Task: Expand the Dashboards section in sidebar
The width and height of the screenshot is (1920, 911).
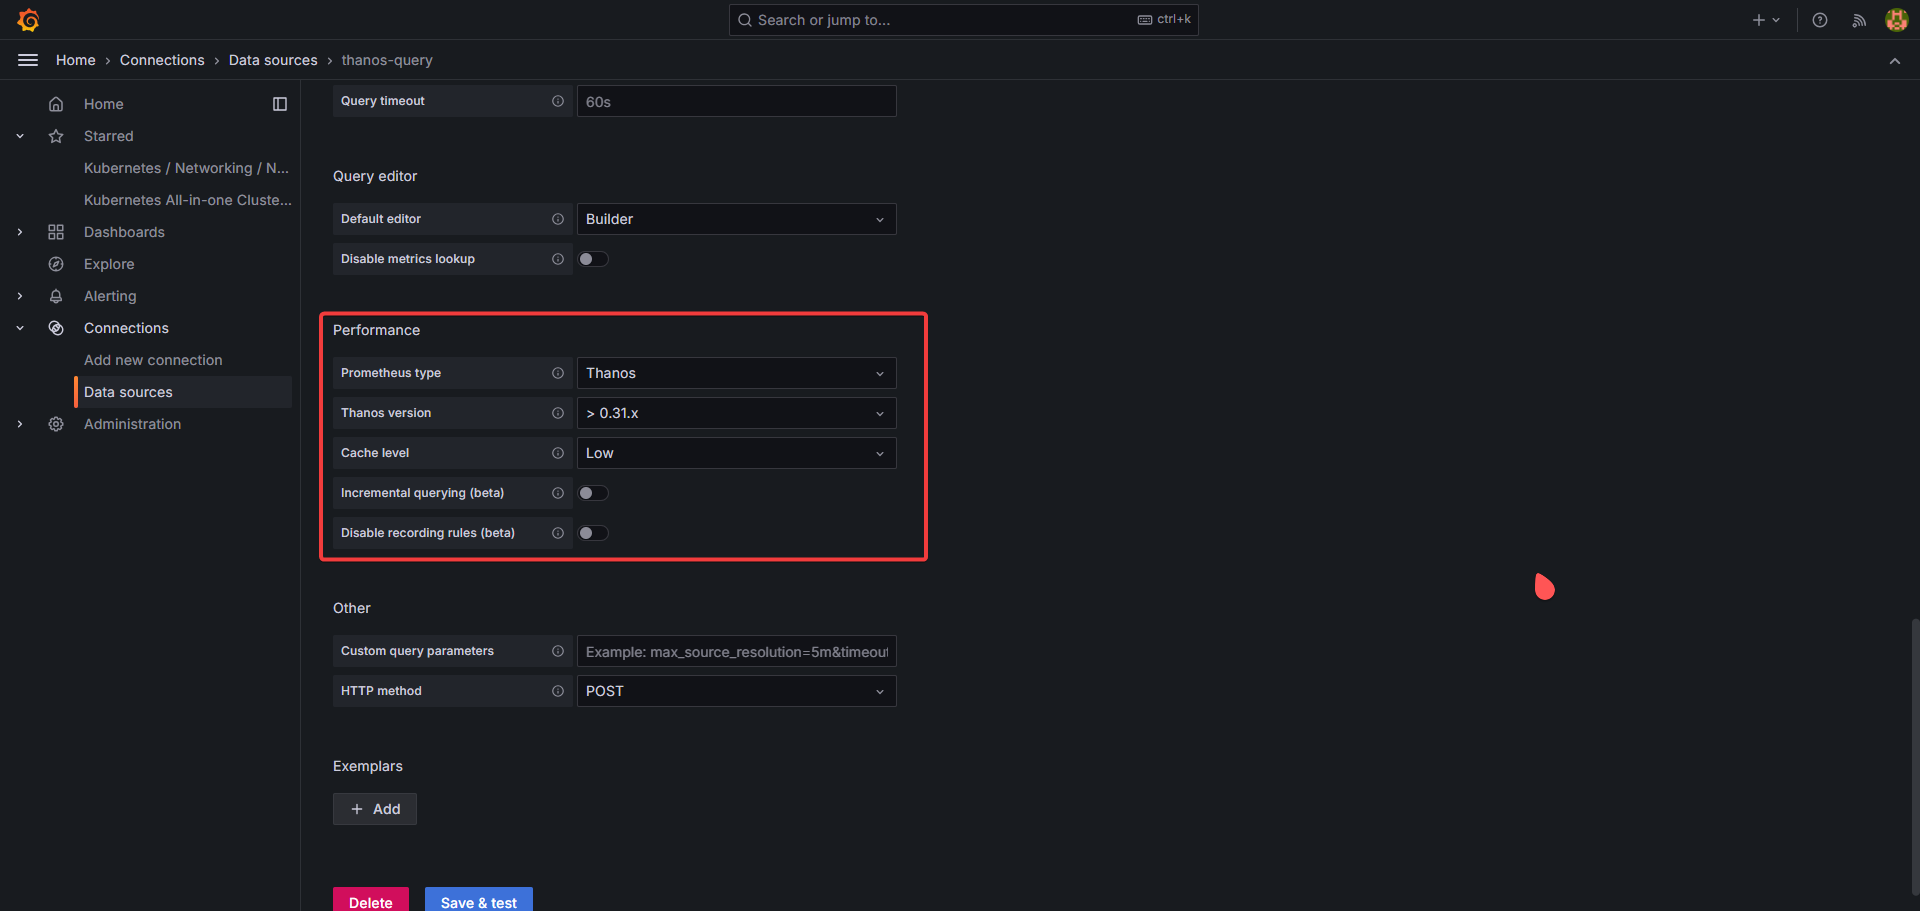Action: coord(20,232)
